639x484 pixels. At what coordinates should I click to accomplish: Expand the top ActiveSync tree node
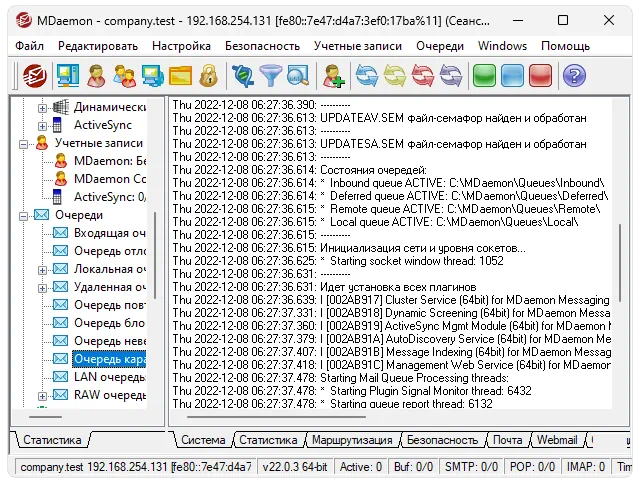pos(42,126)
